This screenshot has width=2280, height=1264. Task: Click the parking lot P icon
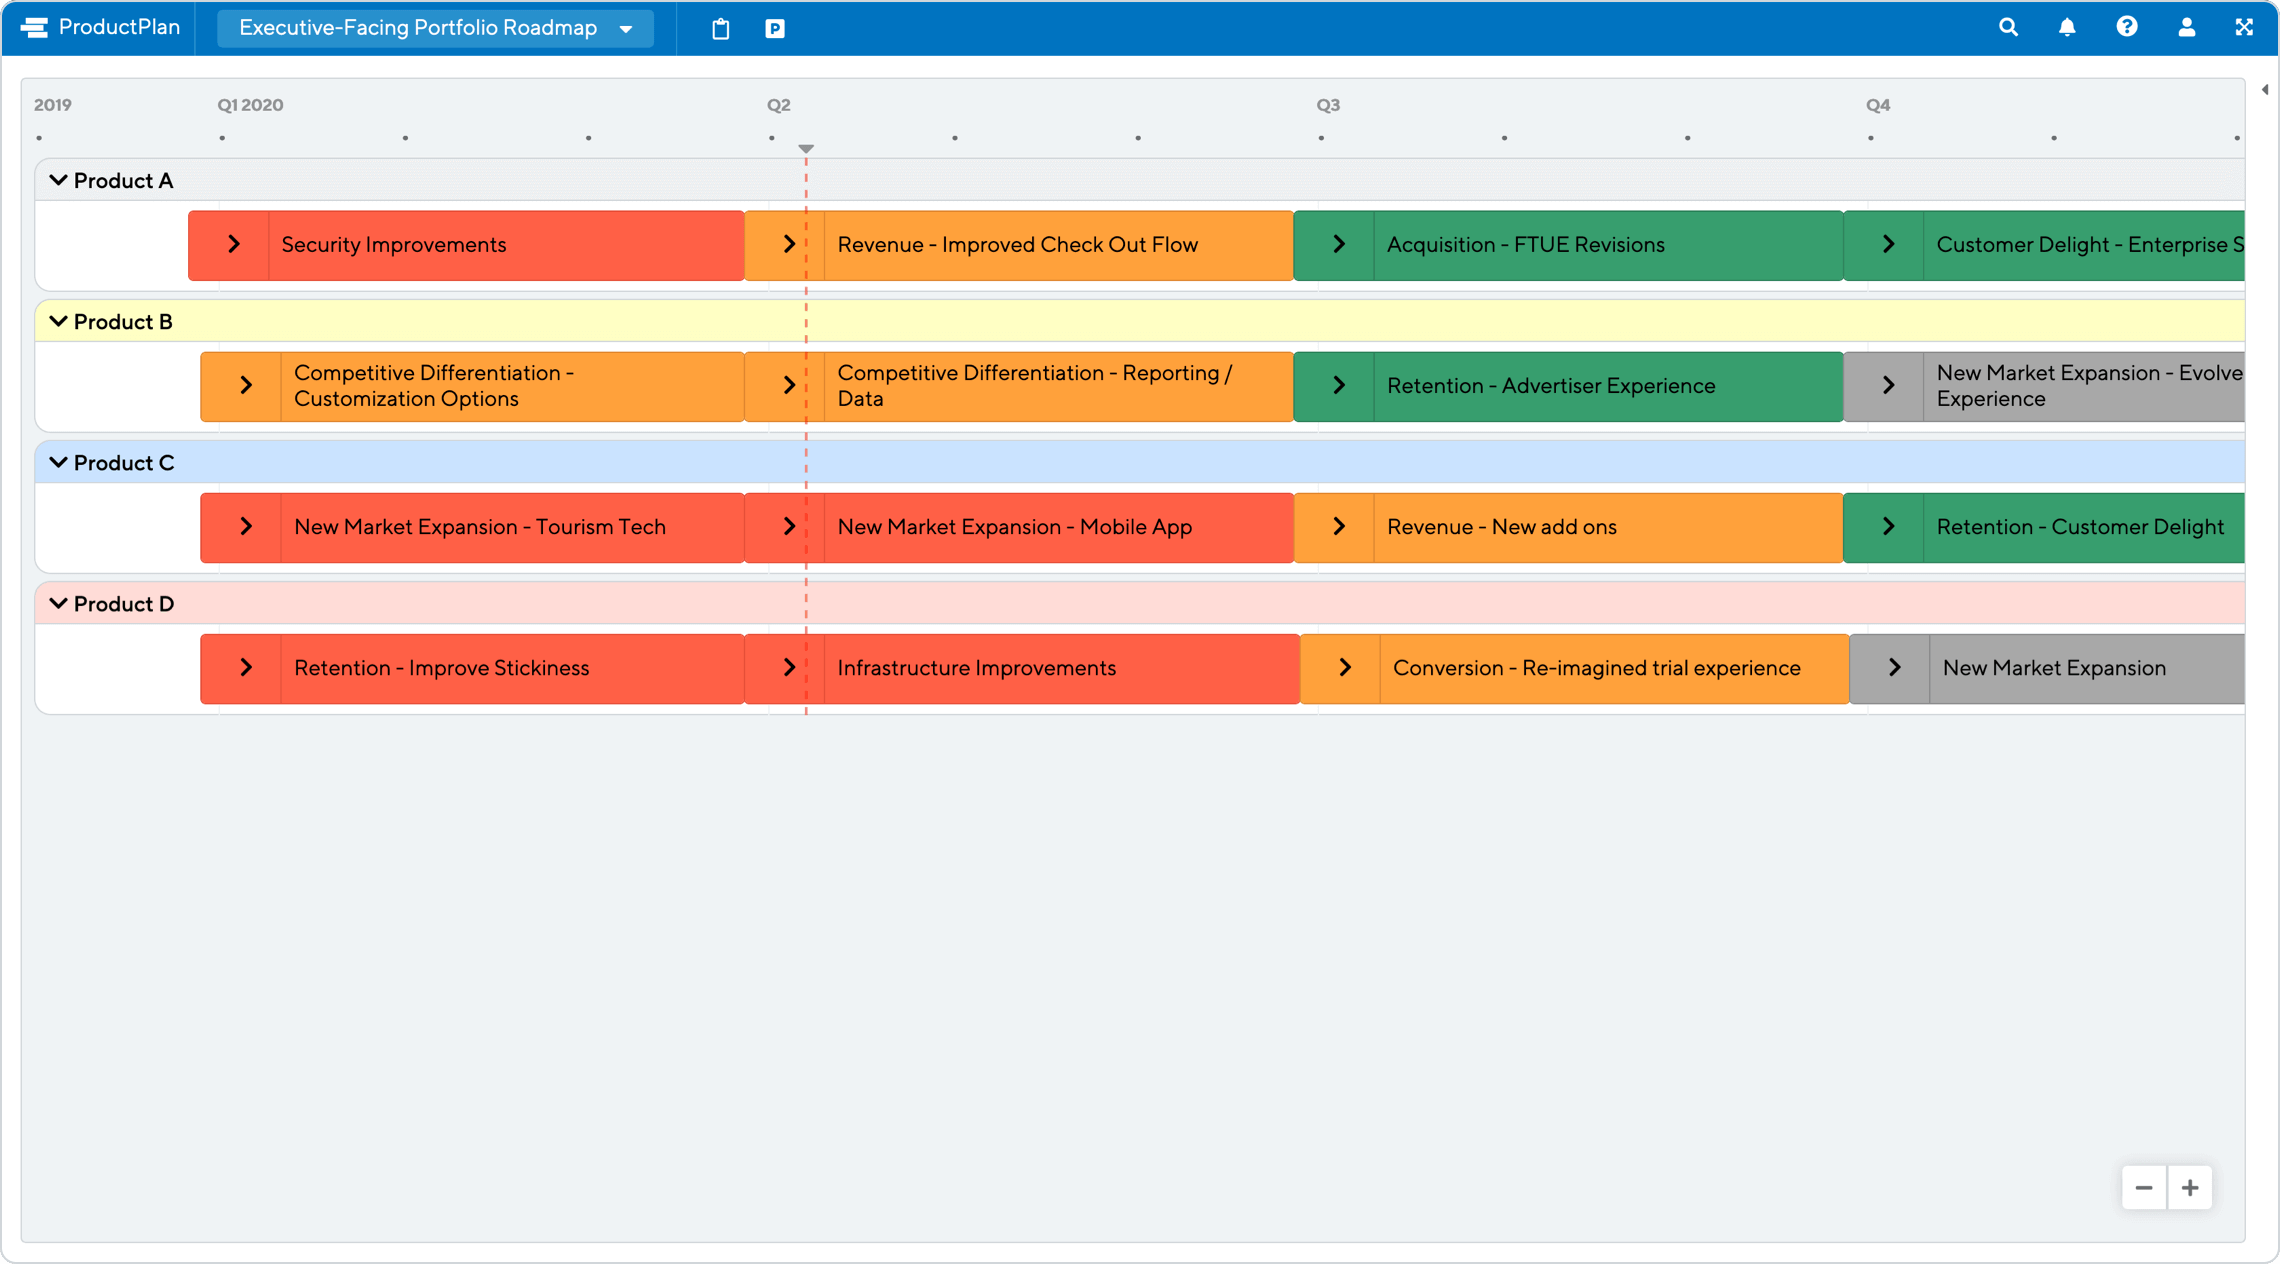point(775,29)
